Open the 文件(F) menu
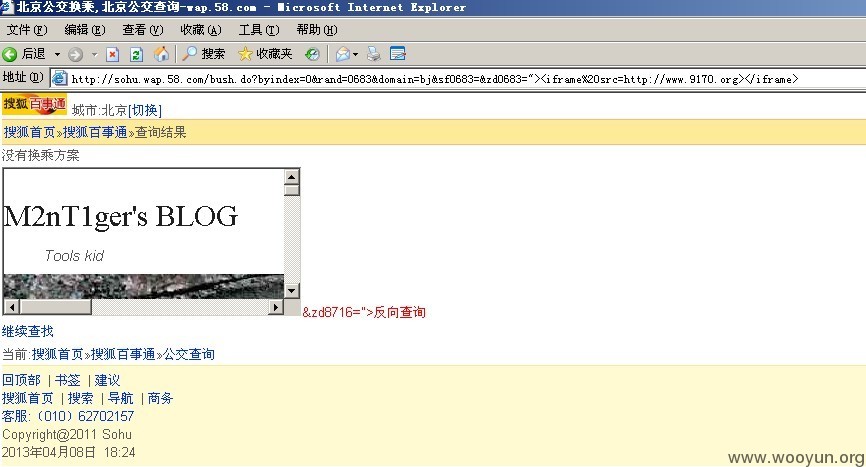This screenshot has width=866, height=467. 27,30
